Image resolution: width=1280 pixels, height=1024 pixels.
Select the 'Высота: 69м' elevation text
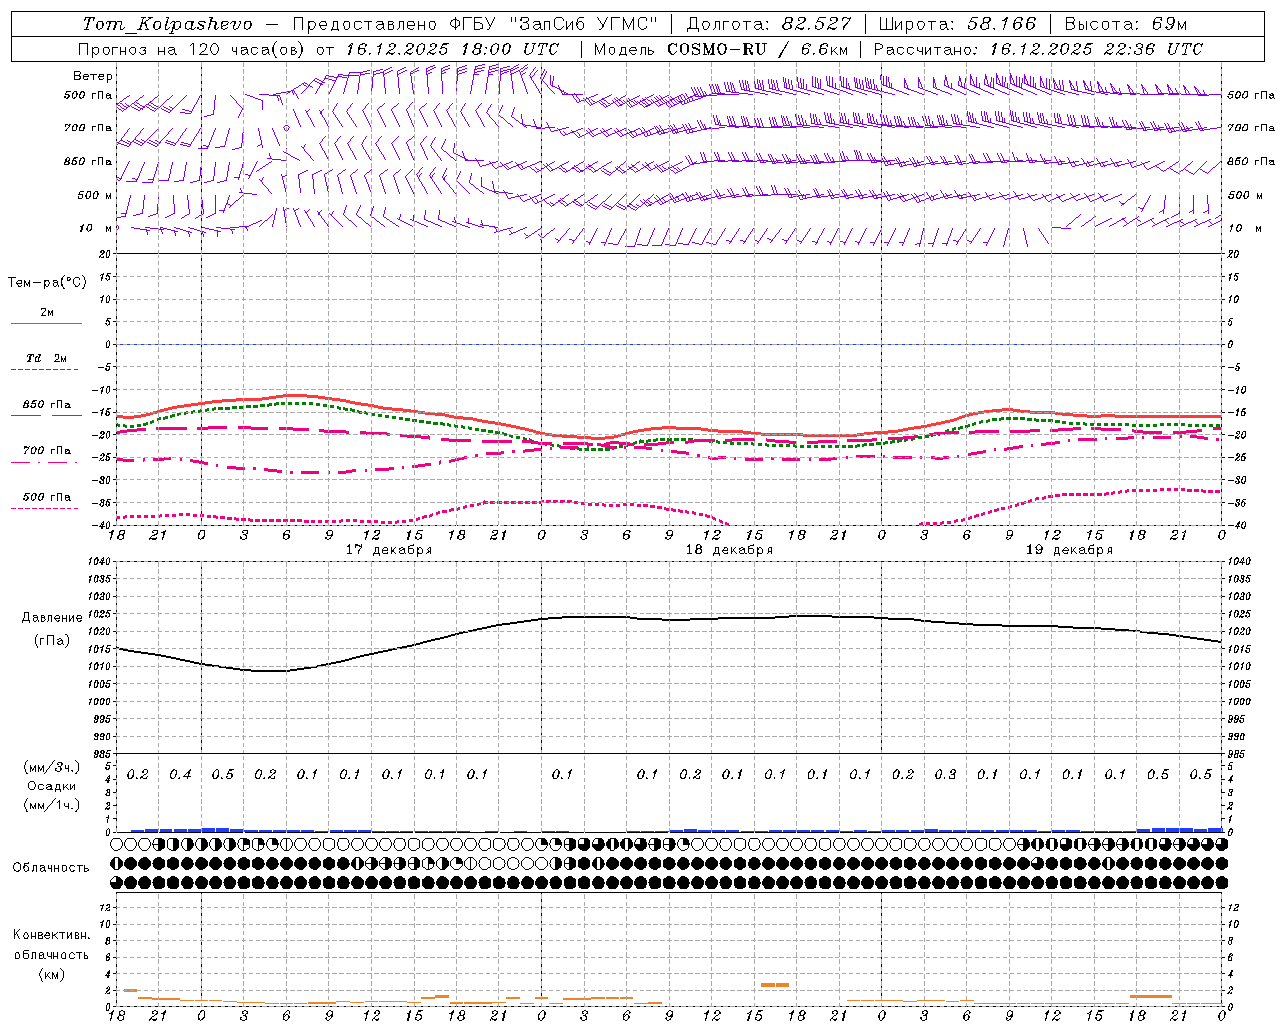1126,24
